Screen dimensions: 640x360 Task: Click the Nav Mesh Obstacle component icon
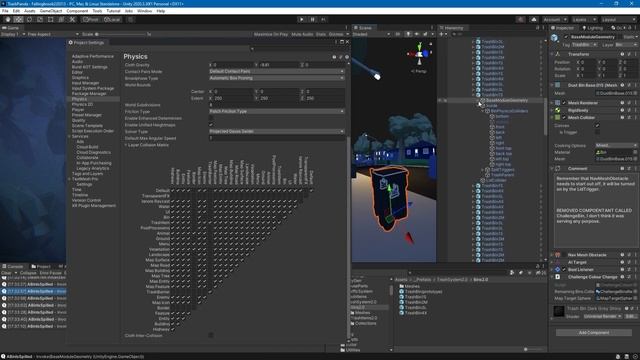click(x=558, y=255)
